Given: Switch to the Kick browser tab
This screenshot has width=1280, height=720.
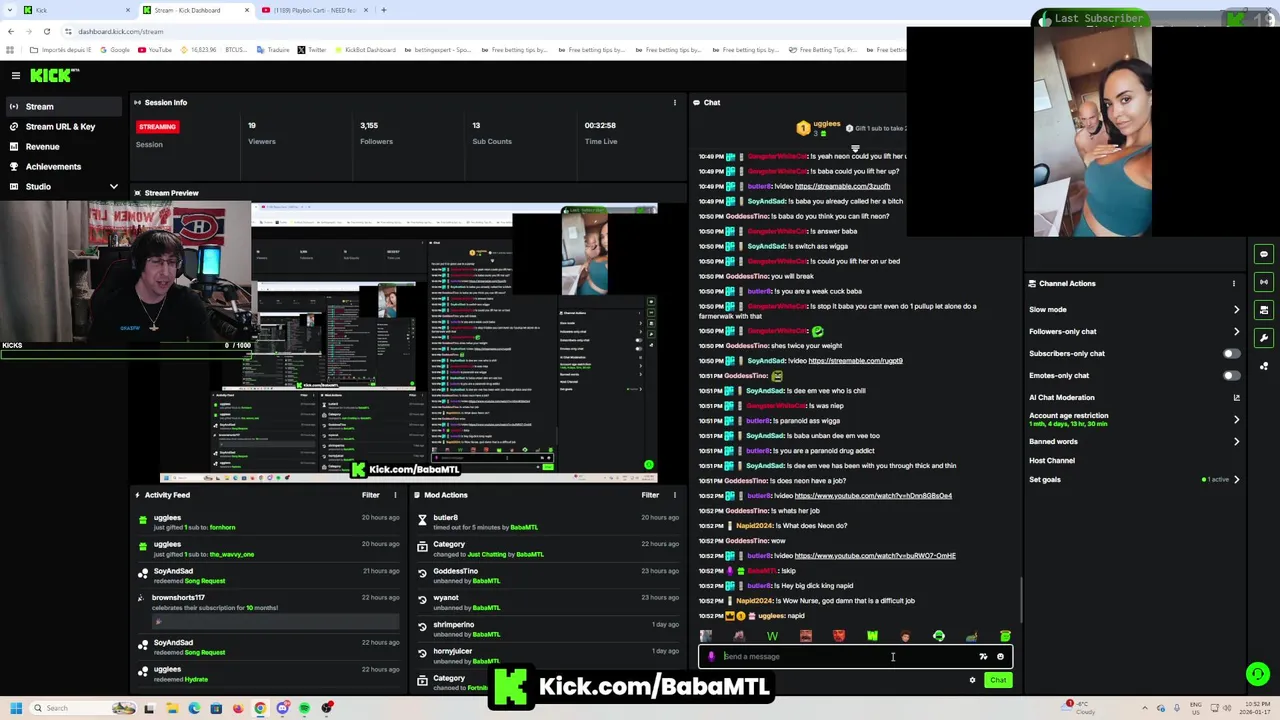Looking at the screenshot, I should click(x=75, y=10).
